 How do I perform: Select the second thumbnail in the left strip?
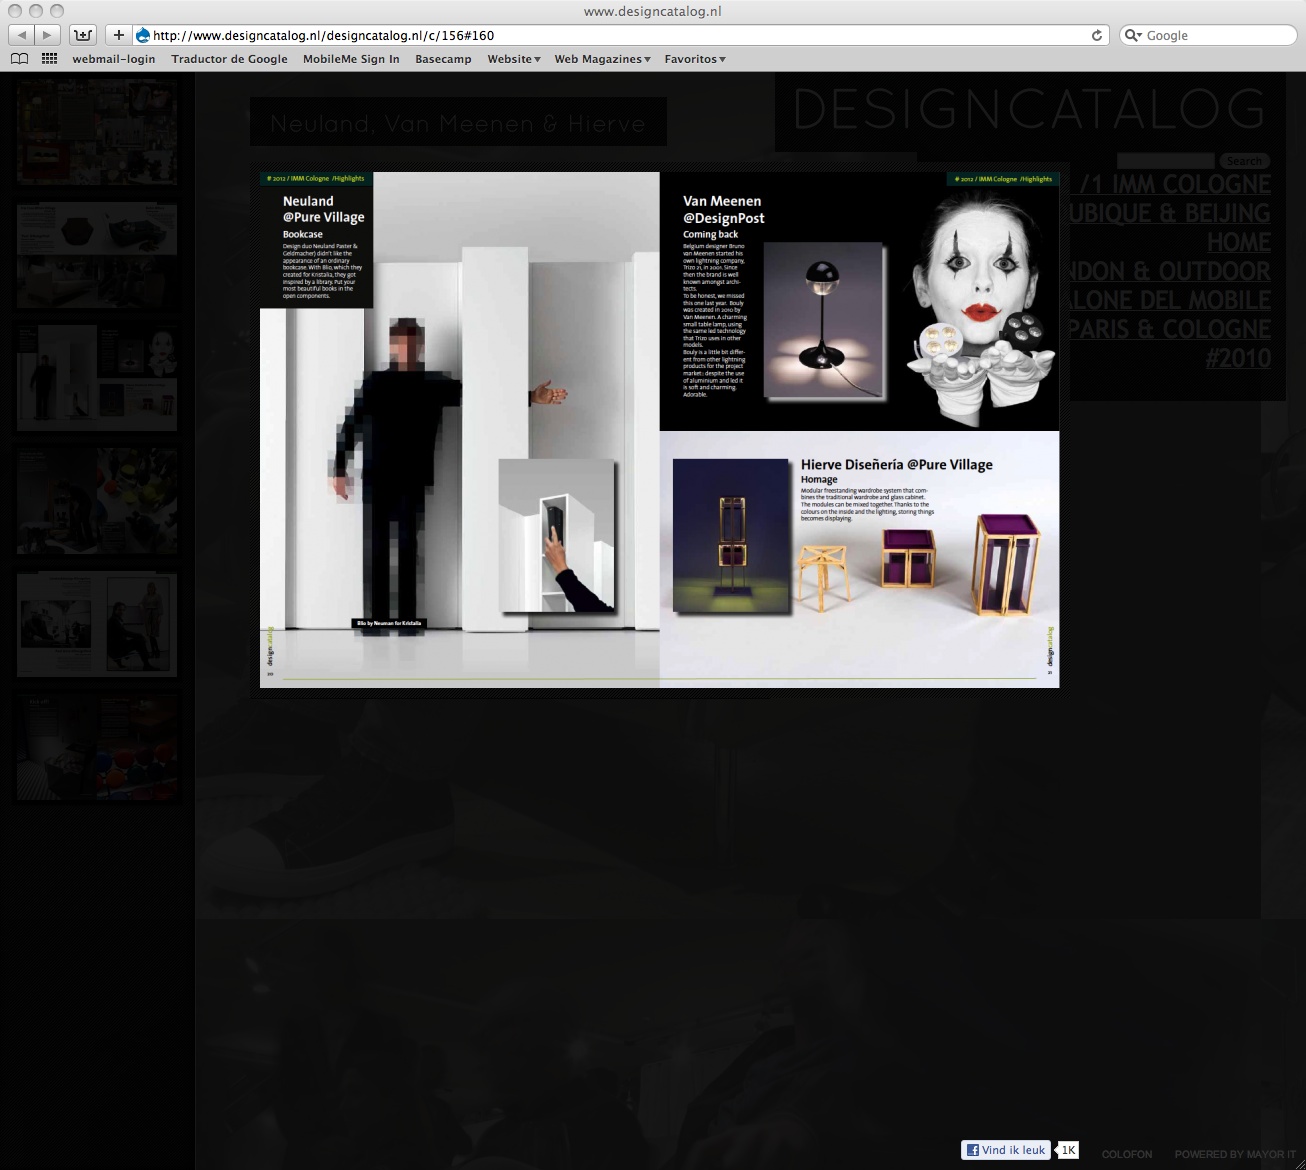pos(97,255)
